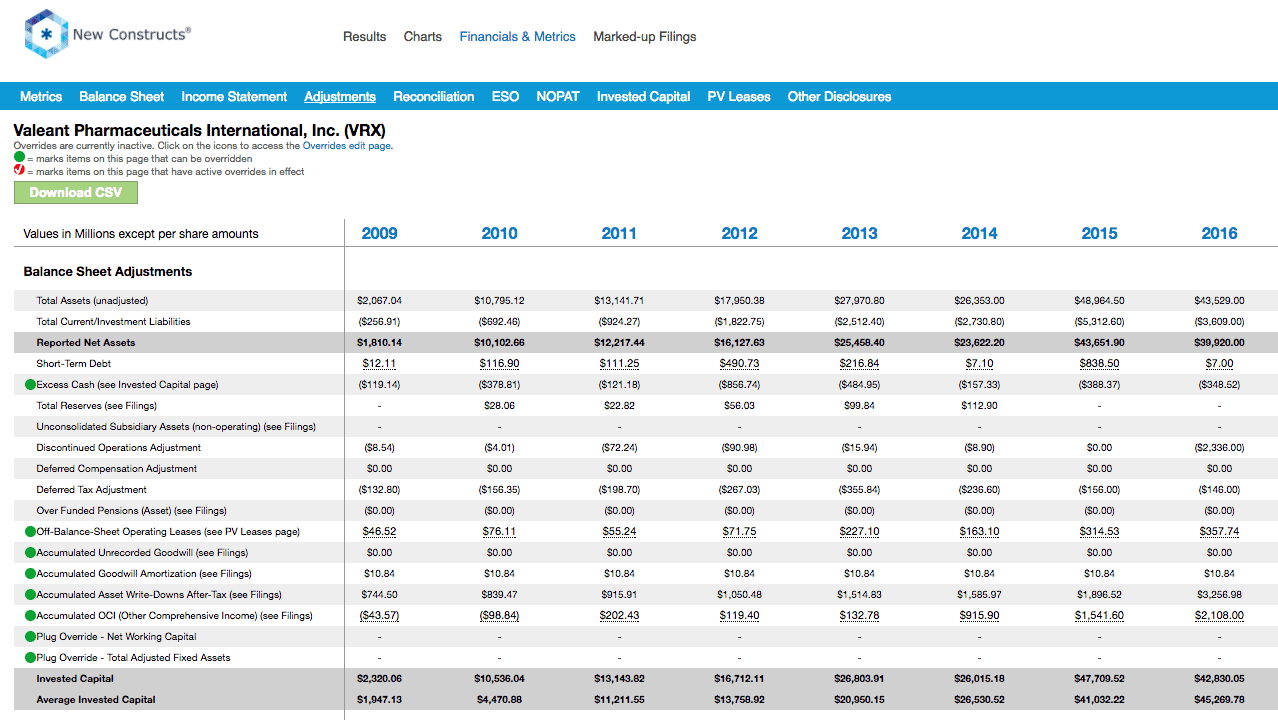Click 2013 Average Invested Capital value $20,950.15

pyautogui.click(x=859, y=700)
